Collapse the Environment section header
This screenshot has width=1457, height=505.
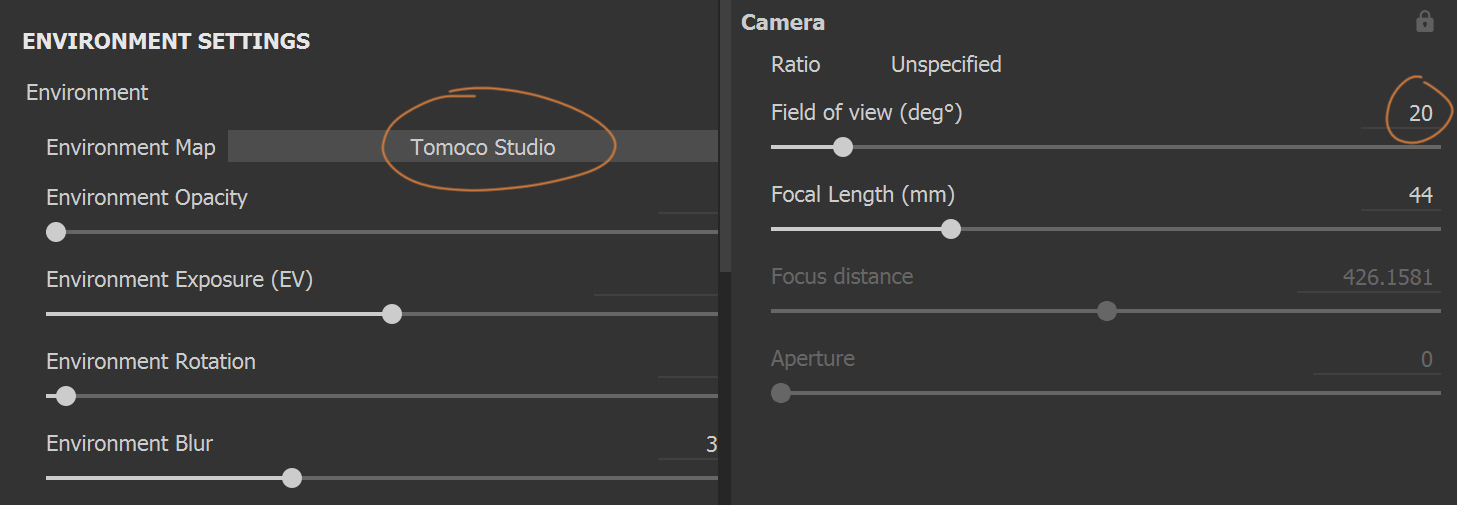click(87, 93)
